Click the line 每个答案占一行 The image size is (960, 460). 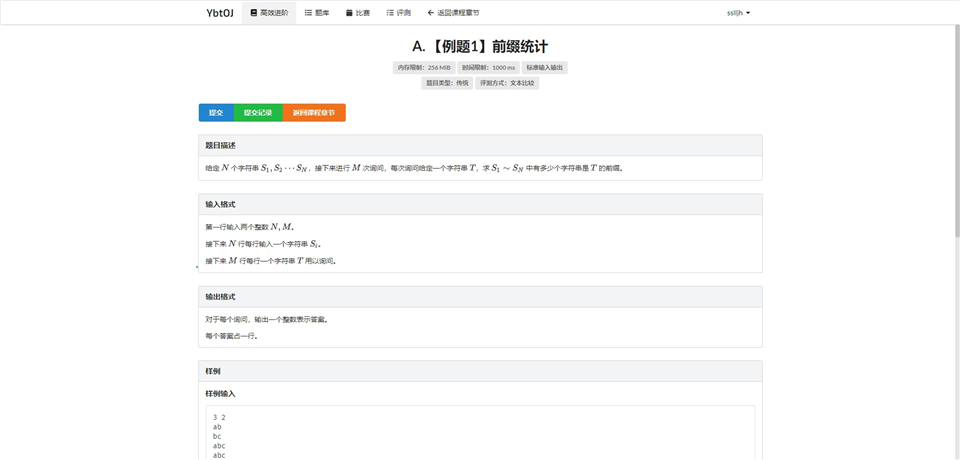pyautogui.click(x=231, y=336)
